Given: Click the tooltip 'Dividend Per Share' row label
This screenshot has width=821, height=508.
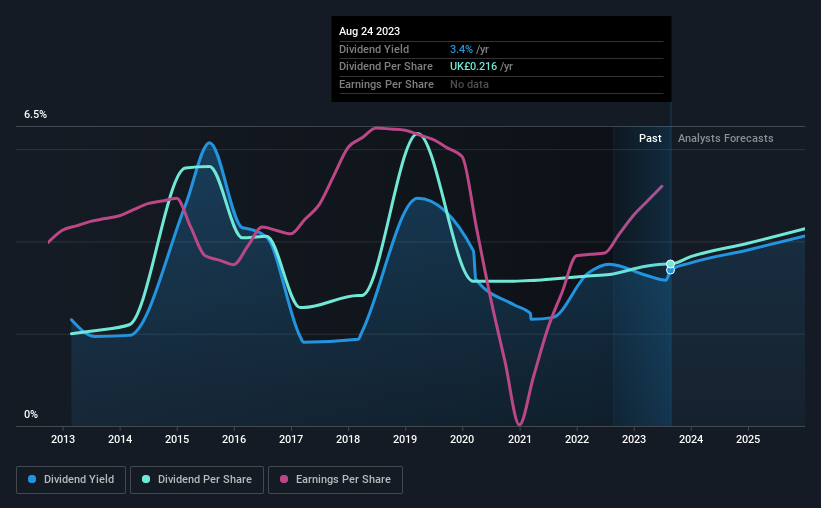Looking at the screenshot, I should 386,67.
